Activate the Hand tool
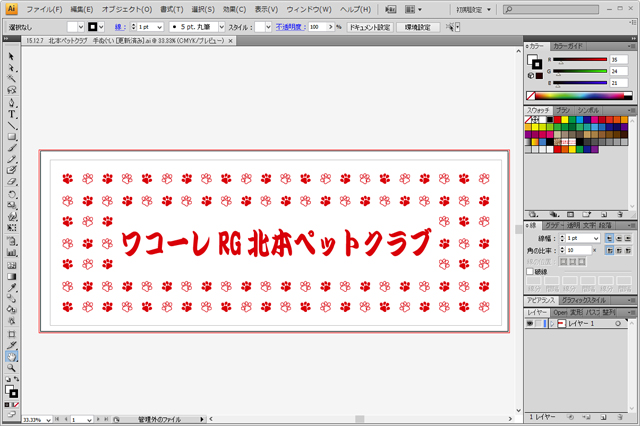 point(11,356)
